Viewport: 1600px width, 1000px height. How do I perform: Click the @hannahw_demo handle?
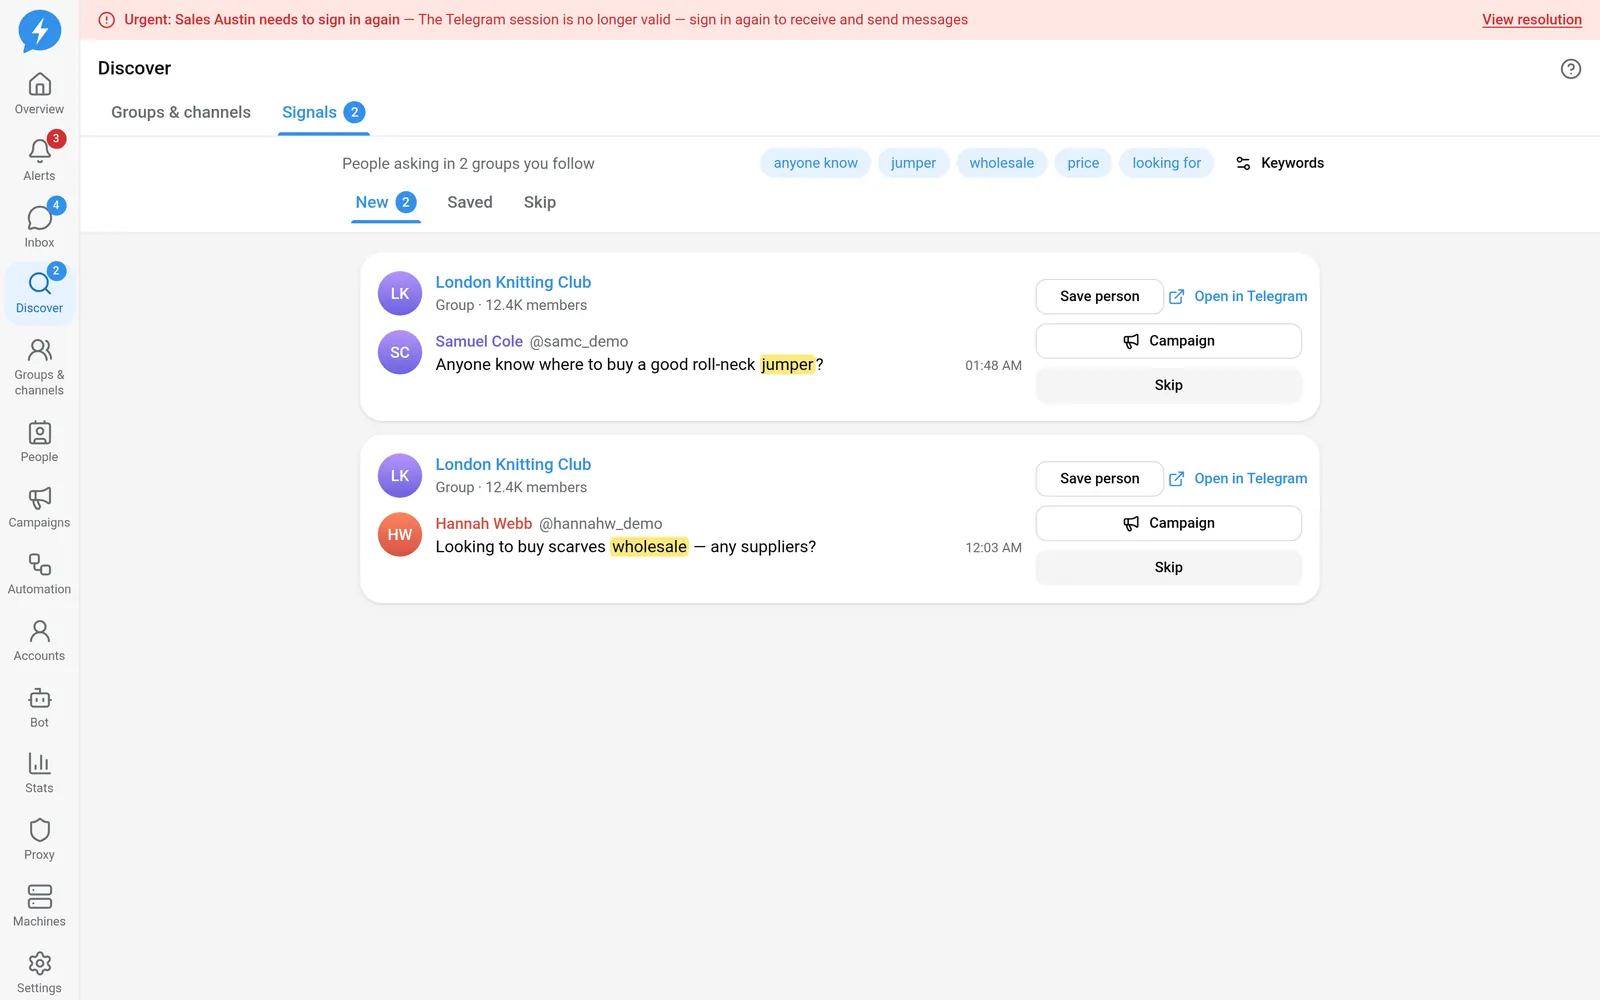click(x=601, y=523)
